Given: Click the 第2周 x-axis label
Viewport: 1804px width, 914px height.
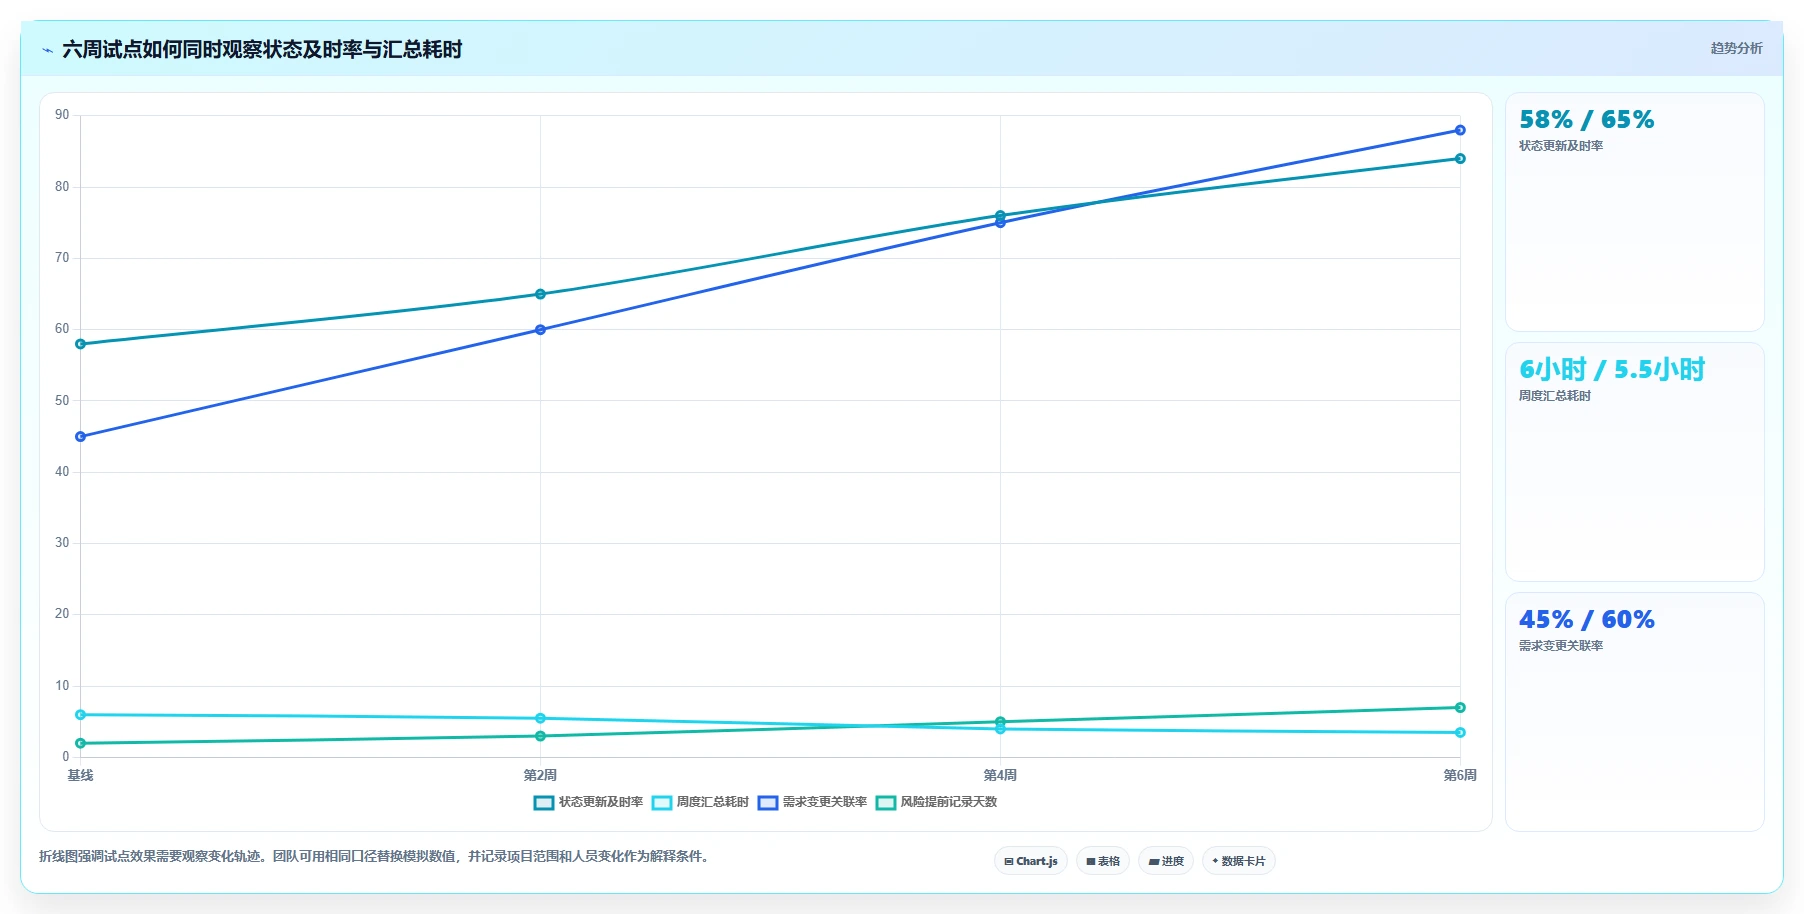Looking at the screenshot, I should pos(540,776).
